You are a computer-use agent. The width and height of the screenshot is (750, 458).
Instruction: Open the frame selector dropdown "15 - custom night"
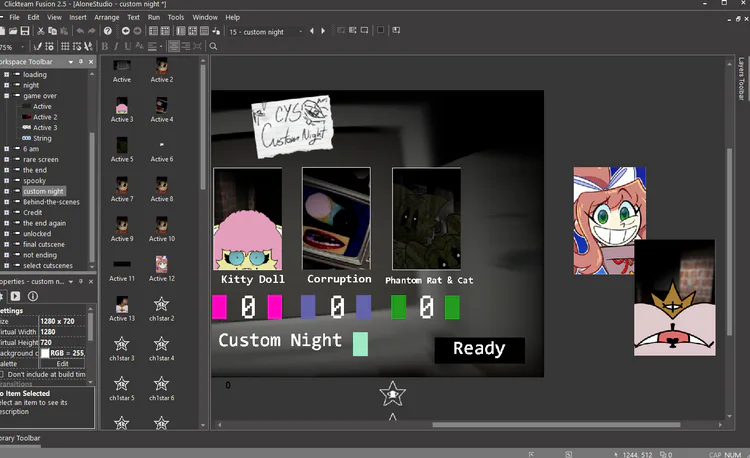click(266, 32)
